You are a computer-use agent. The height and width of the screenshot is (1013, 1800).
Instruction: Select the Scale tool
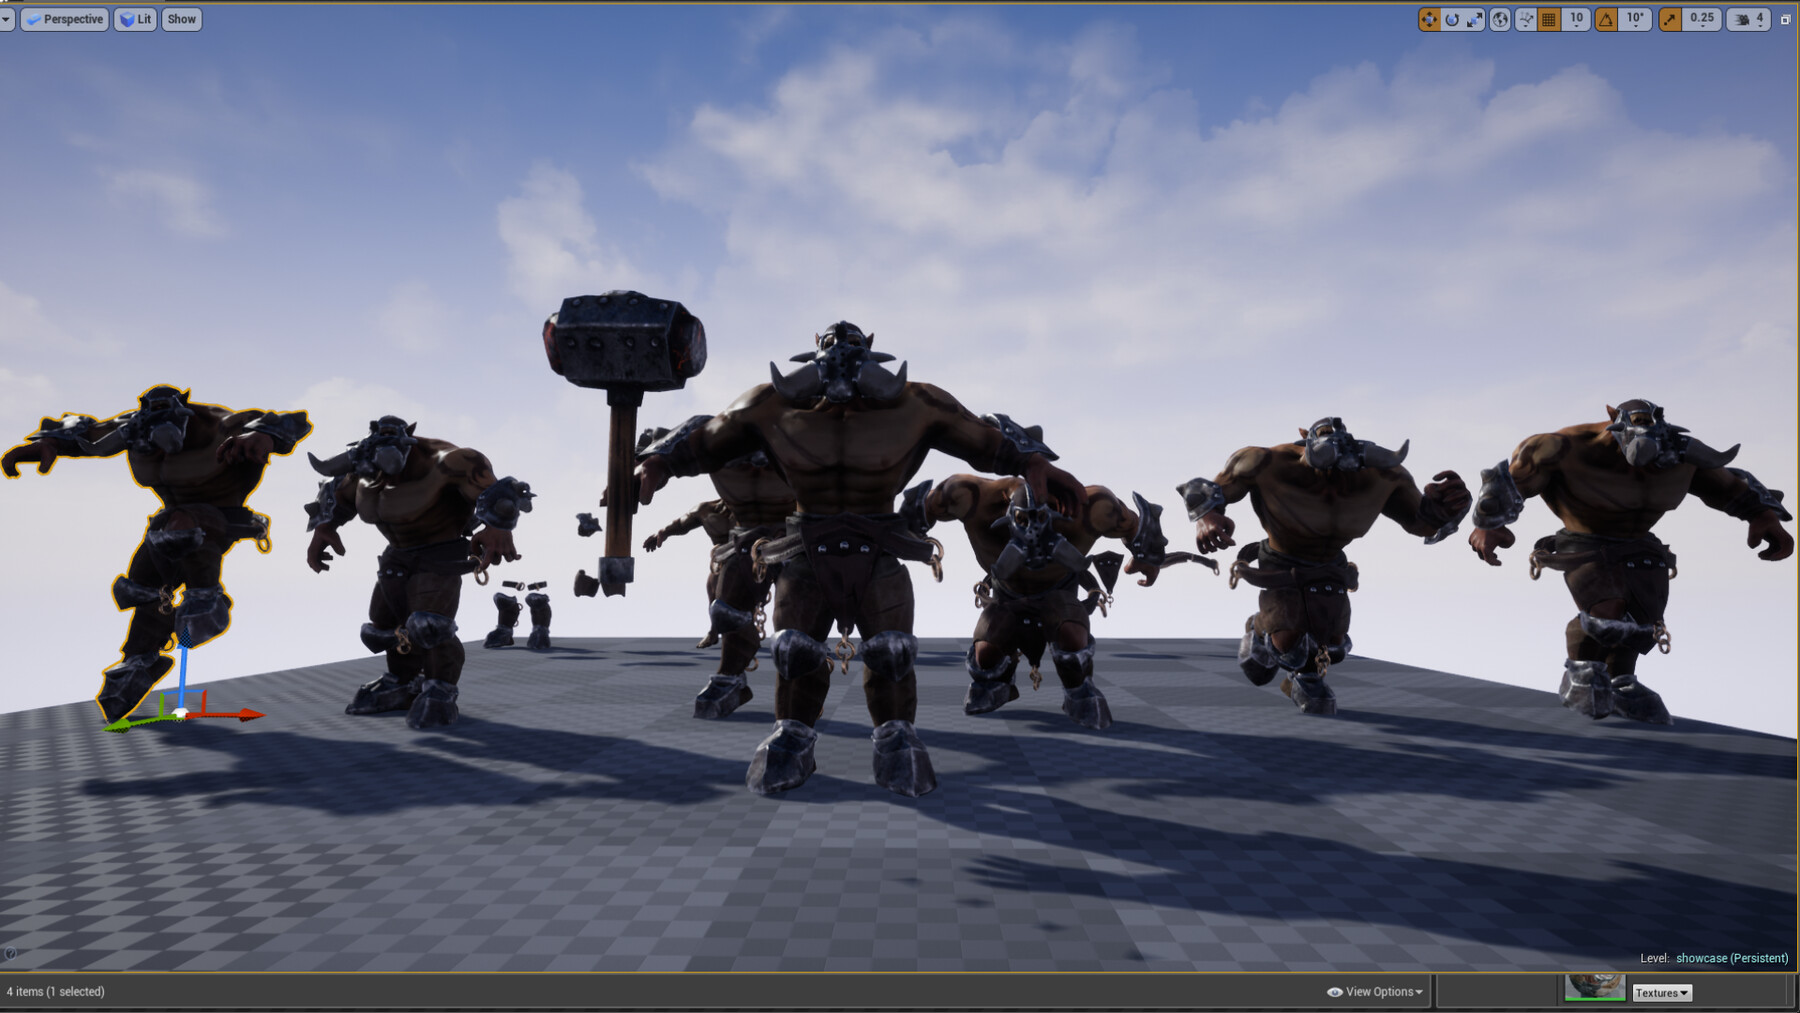click(1475, 19)
